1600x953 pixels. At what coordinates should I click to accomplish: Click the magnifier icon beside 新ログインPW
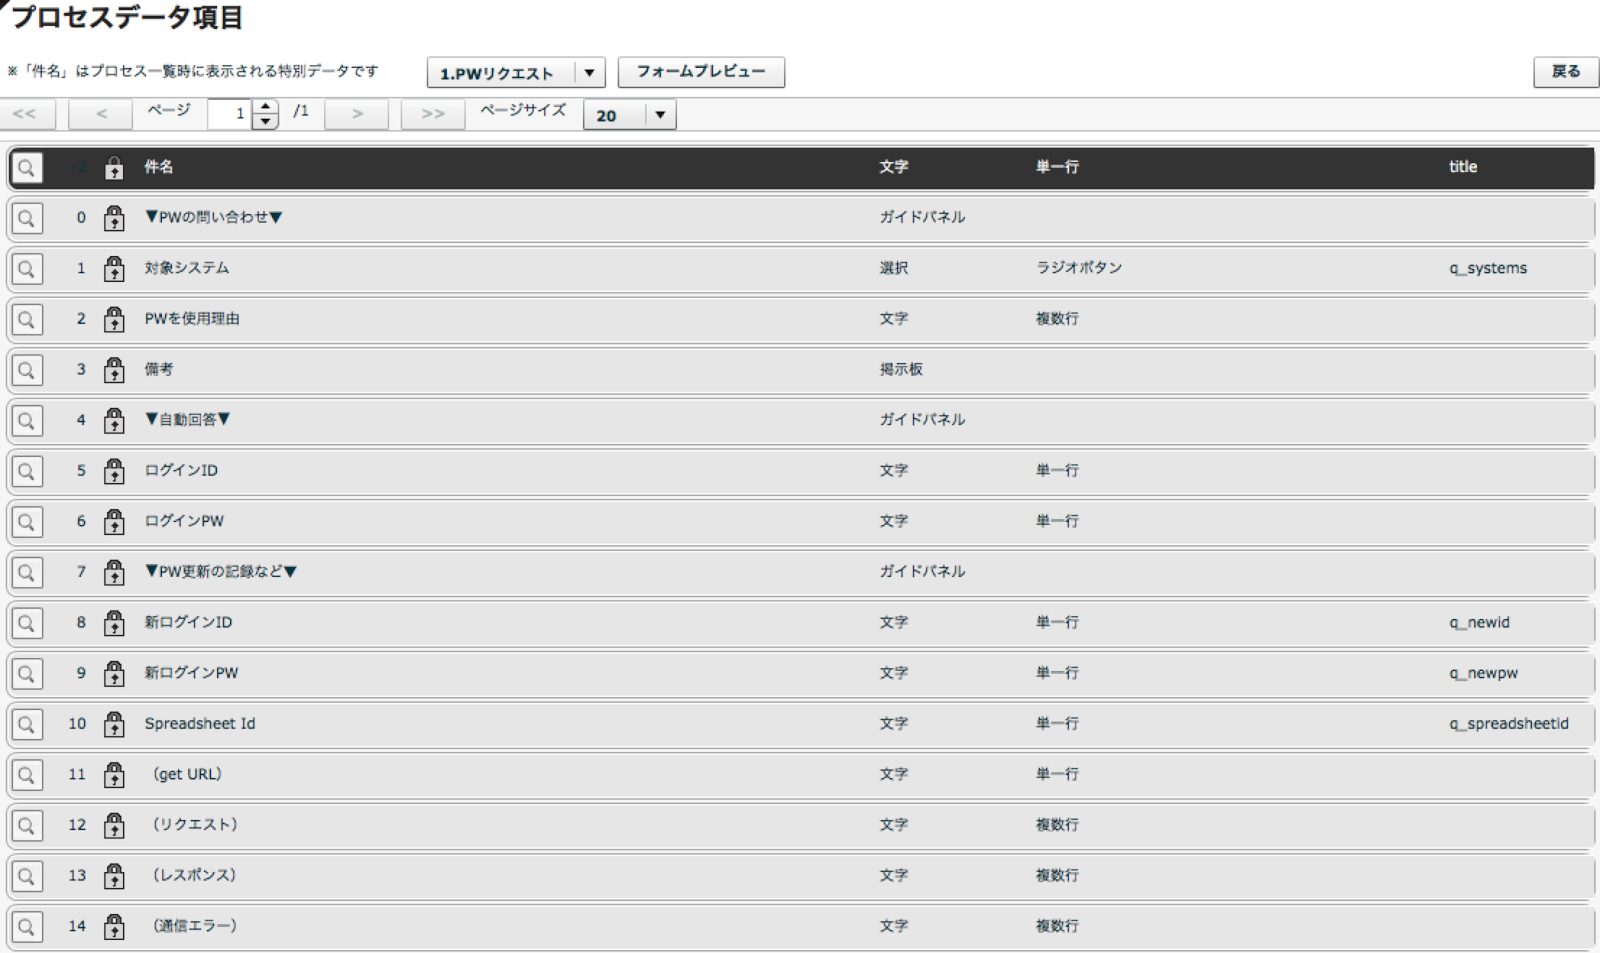click(27, 672)
